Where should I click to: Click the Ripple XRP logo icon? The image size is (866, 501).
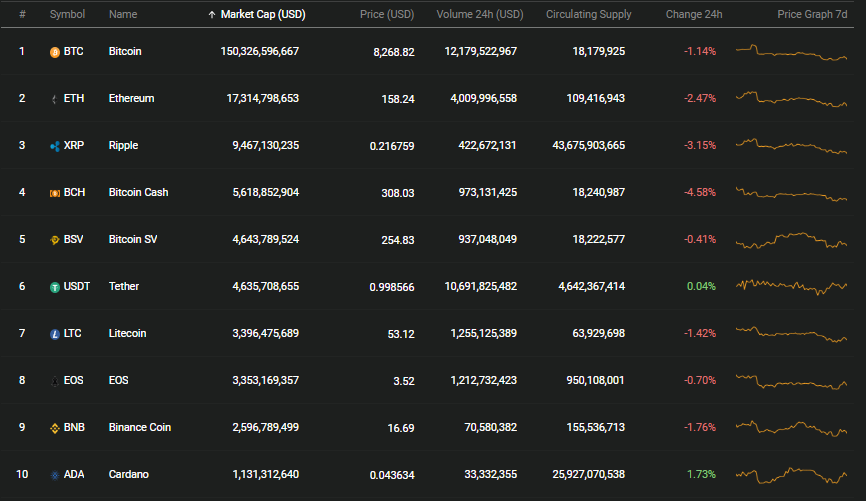[55, 146]
